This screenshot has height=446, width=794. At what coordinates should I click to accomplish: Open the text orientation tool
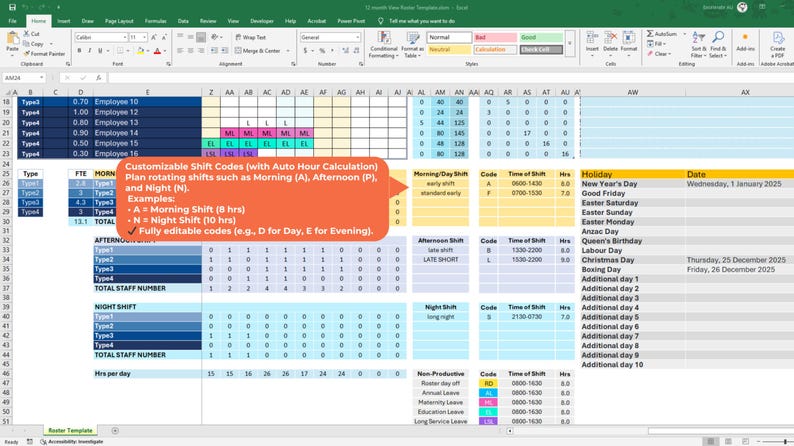click(215, 37)
